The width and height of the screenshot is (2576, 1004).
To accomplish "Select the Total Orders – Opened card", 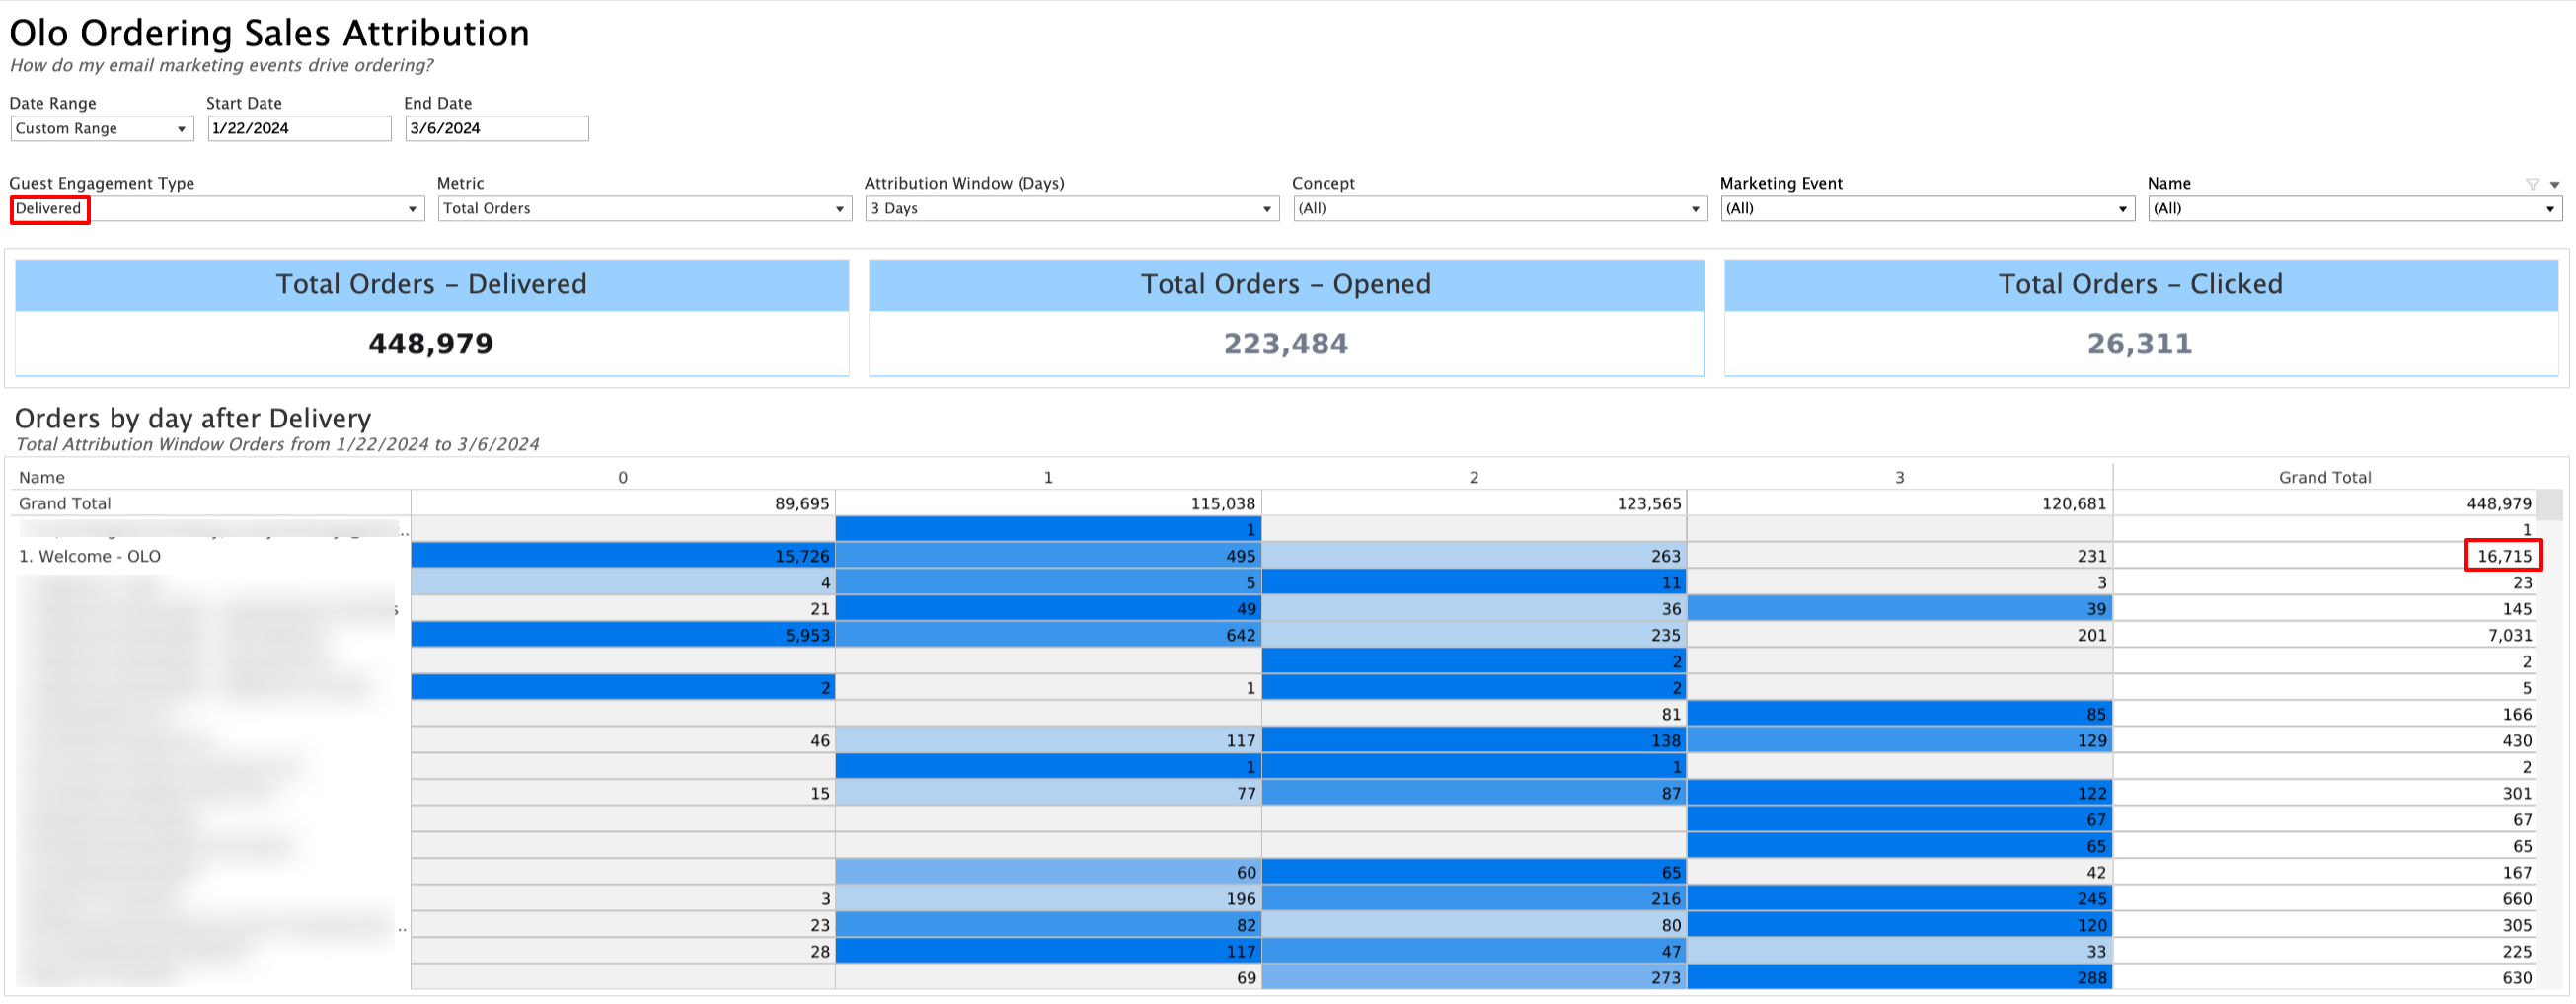I will (x=1286, y=318).
